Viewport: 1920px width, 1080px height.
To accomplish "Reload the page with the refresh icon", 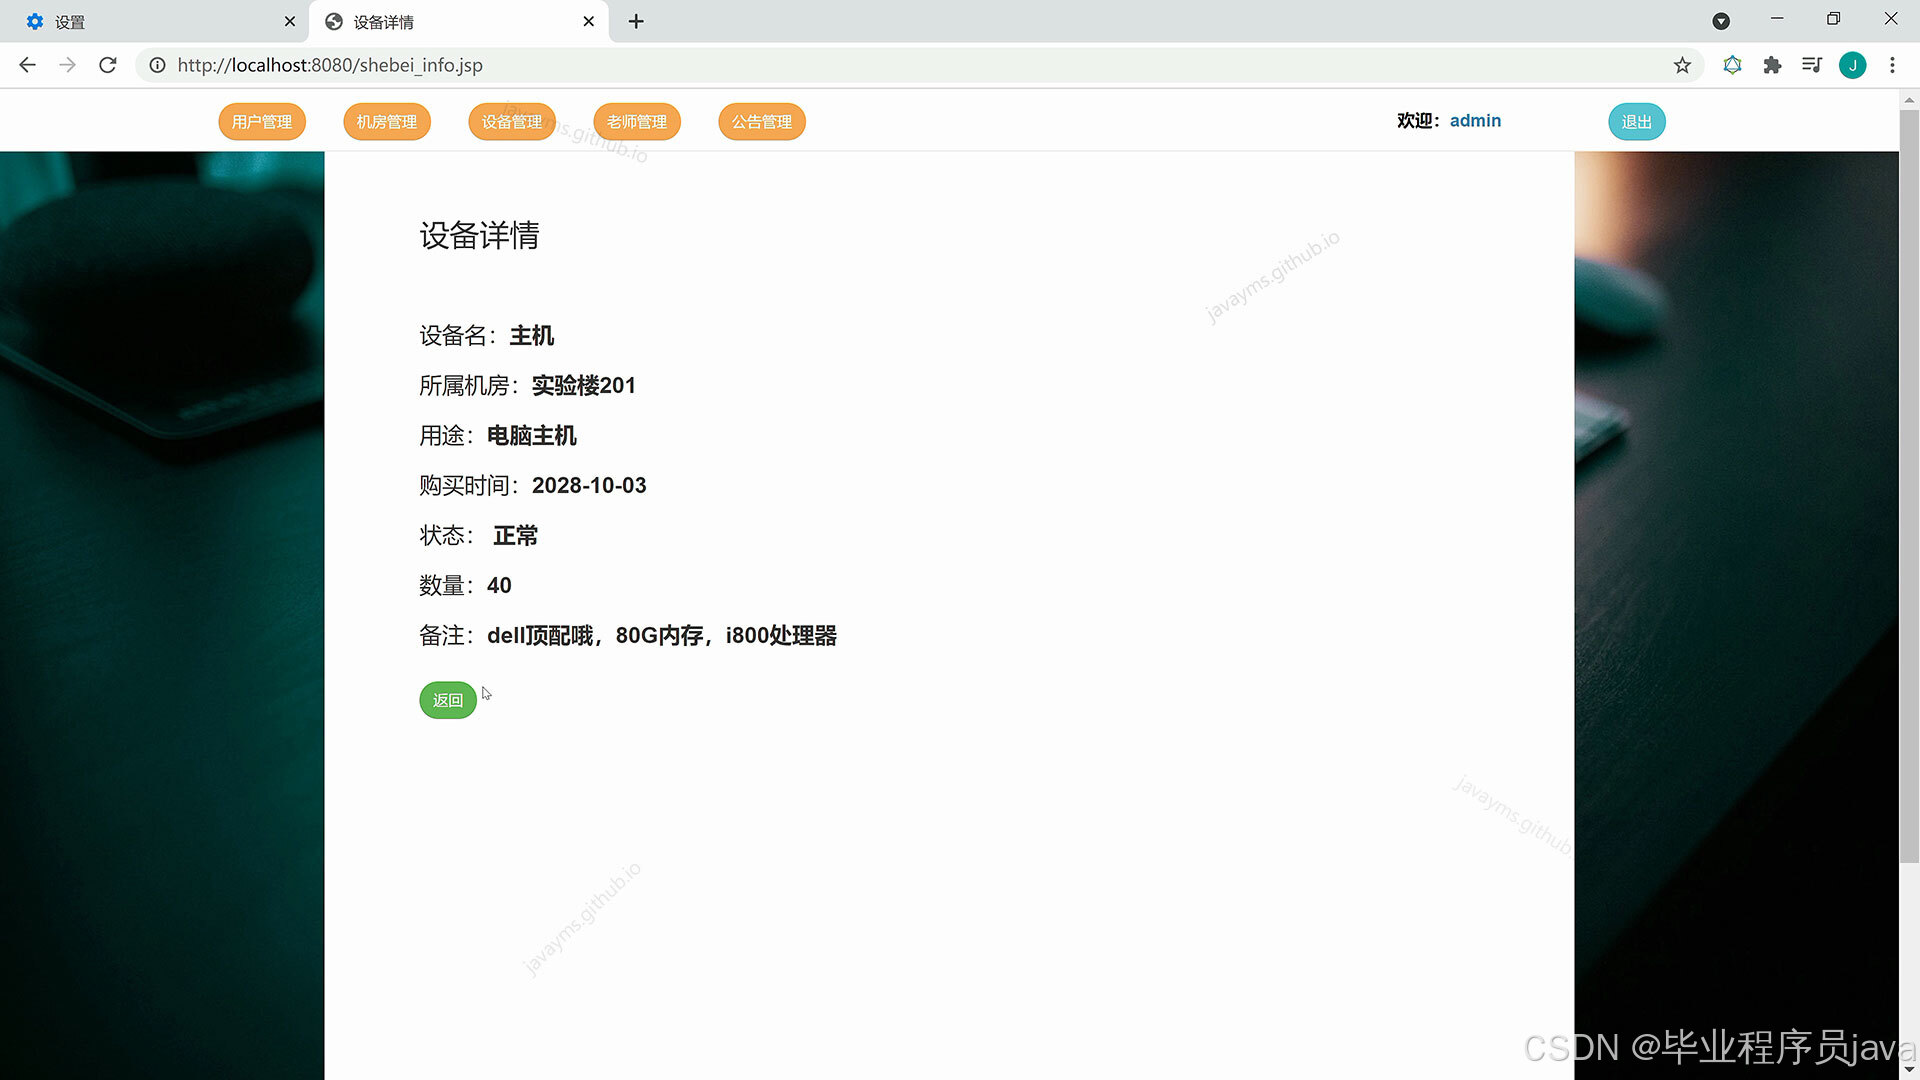I will pyautogui.click(x=108, y=65).
